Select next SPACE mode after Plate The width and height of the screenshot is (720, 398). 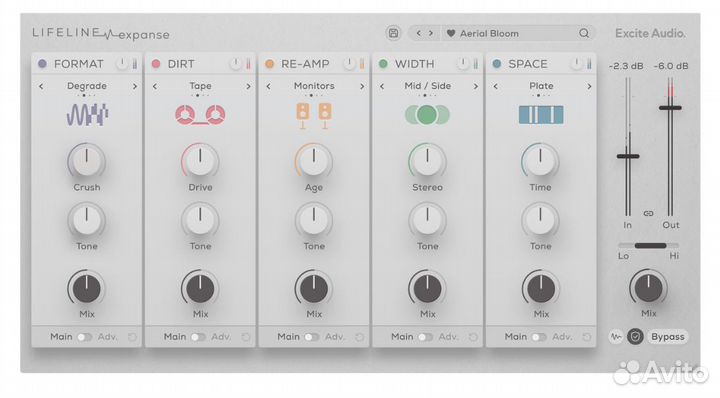click(589, 86)
